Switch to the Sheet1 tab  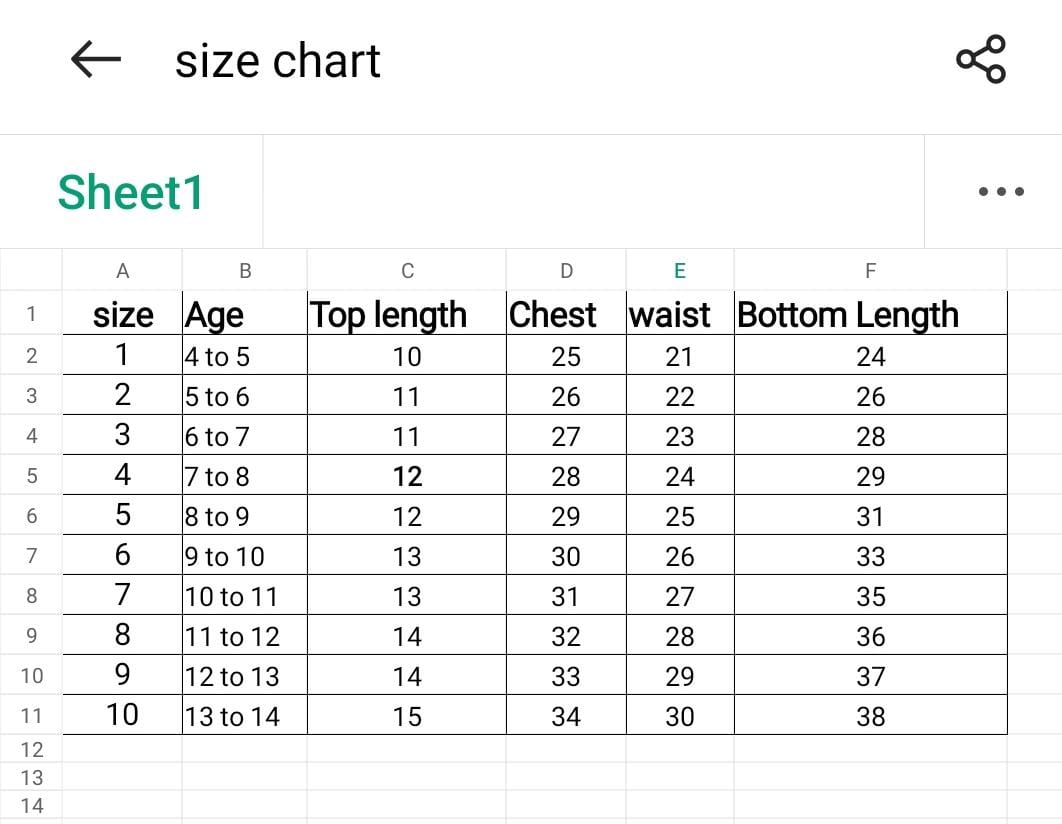click(x=130, y=191)
